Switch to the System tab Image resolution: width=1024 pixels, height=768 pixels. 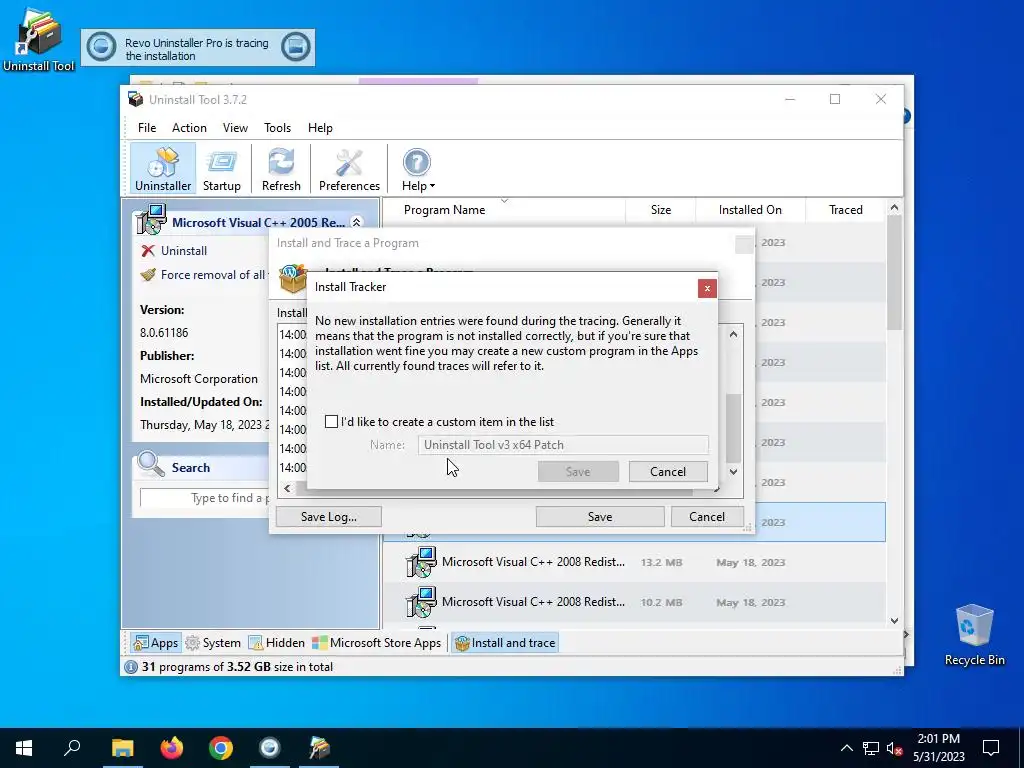[213, 643]
